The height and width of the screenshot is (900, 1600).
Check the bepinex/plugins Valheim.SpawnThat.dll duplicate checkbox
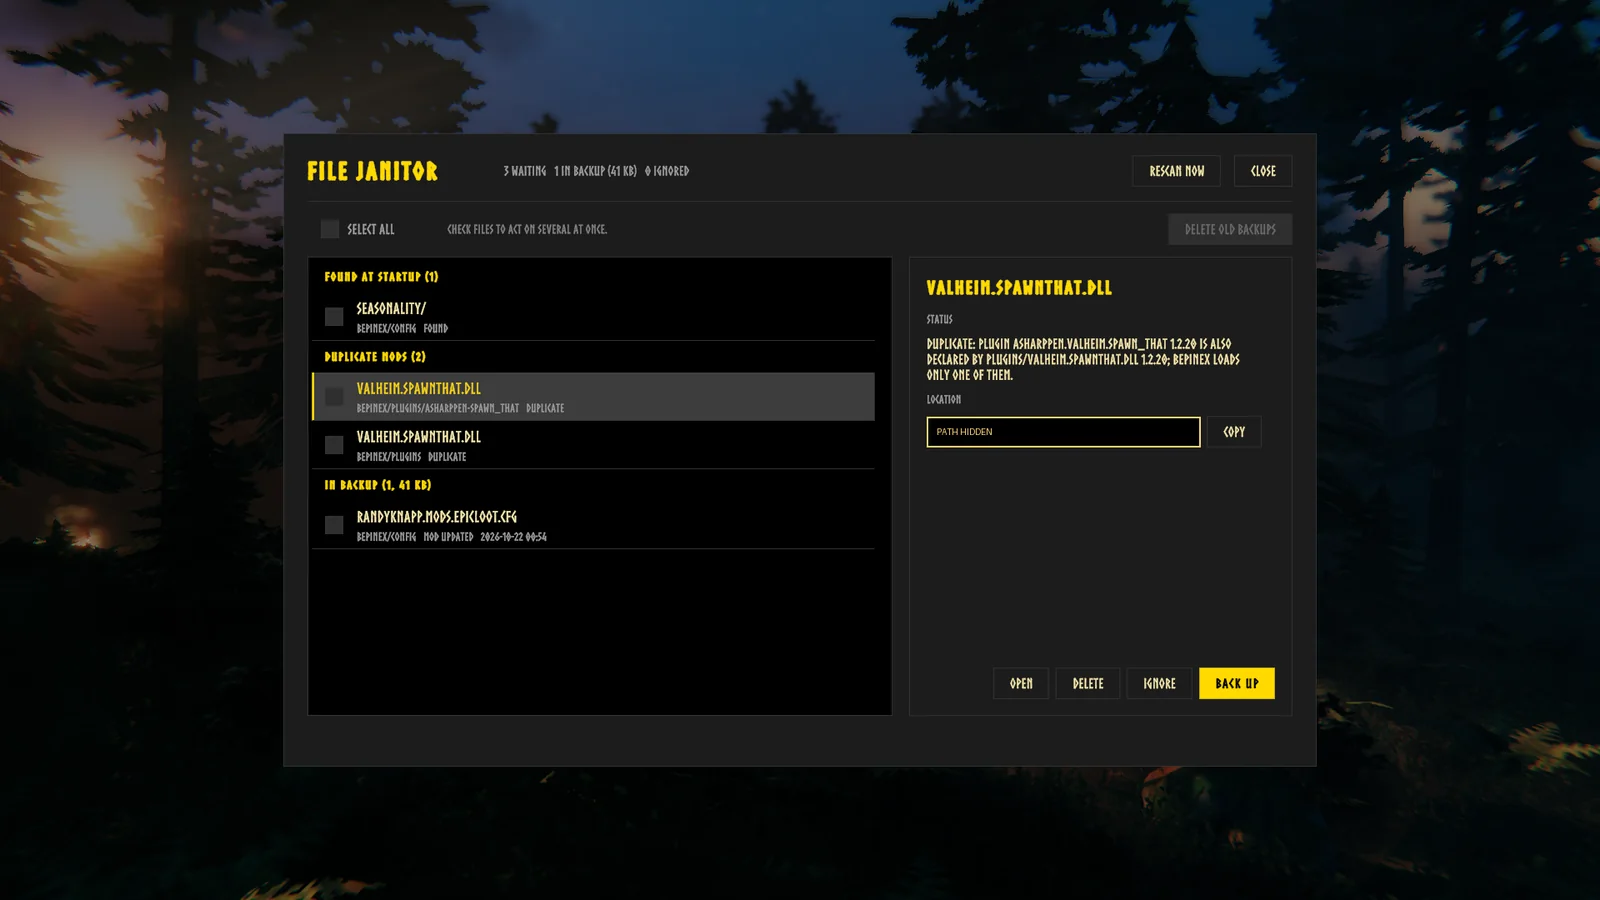[334, 445]
